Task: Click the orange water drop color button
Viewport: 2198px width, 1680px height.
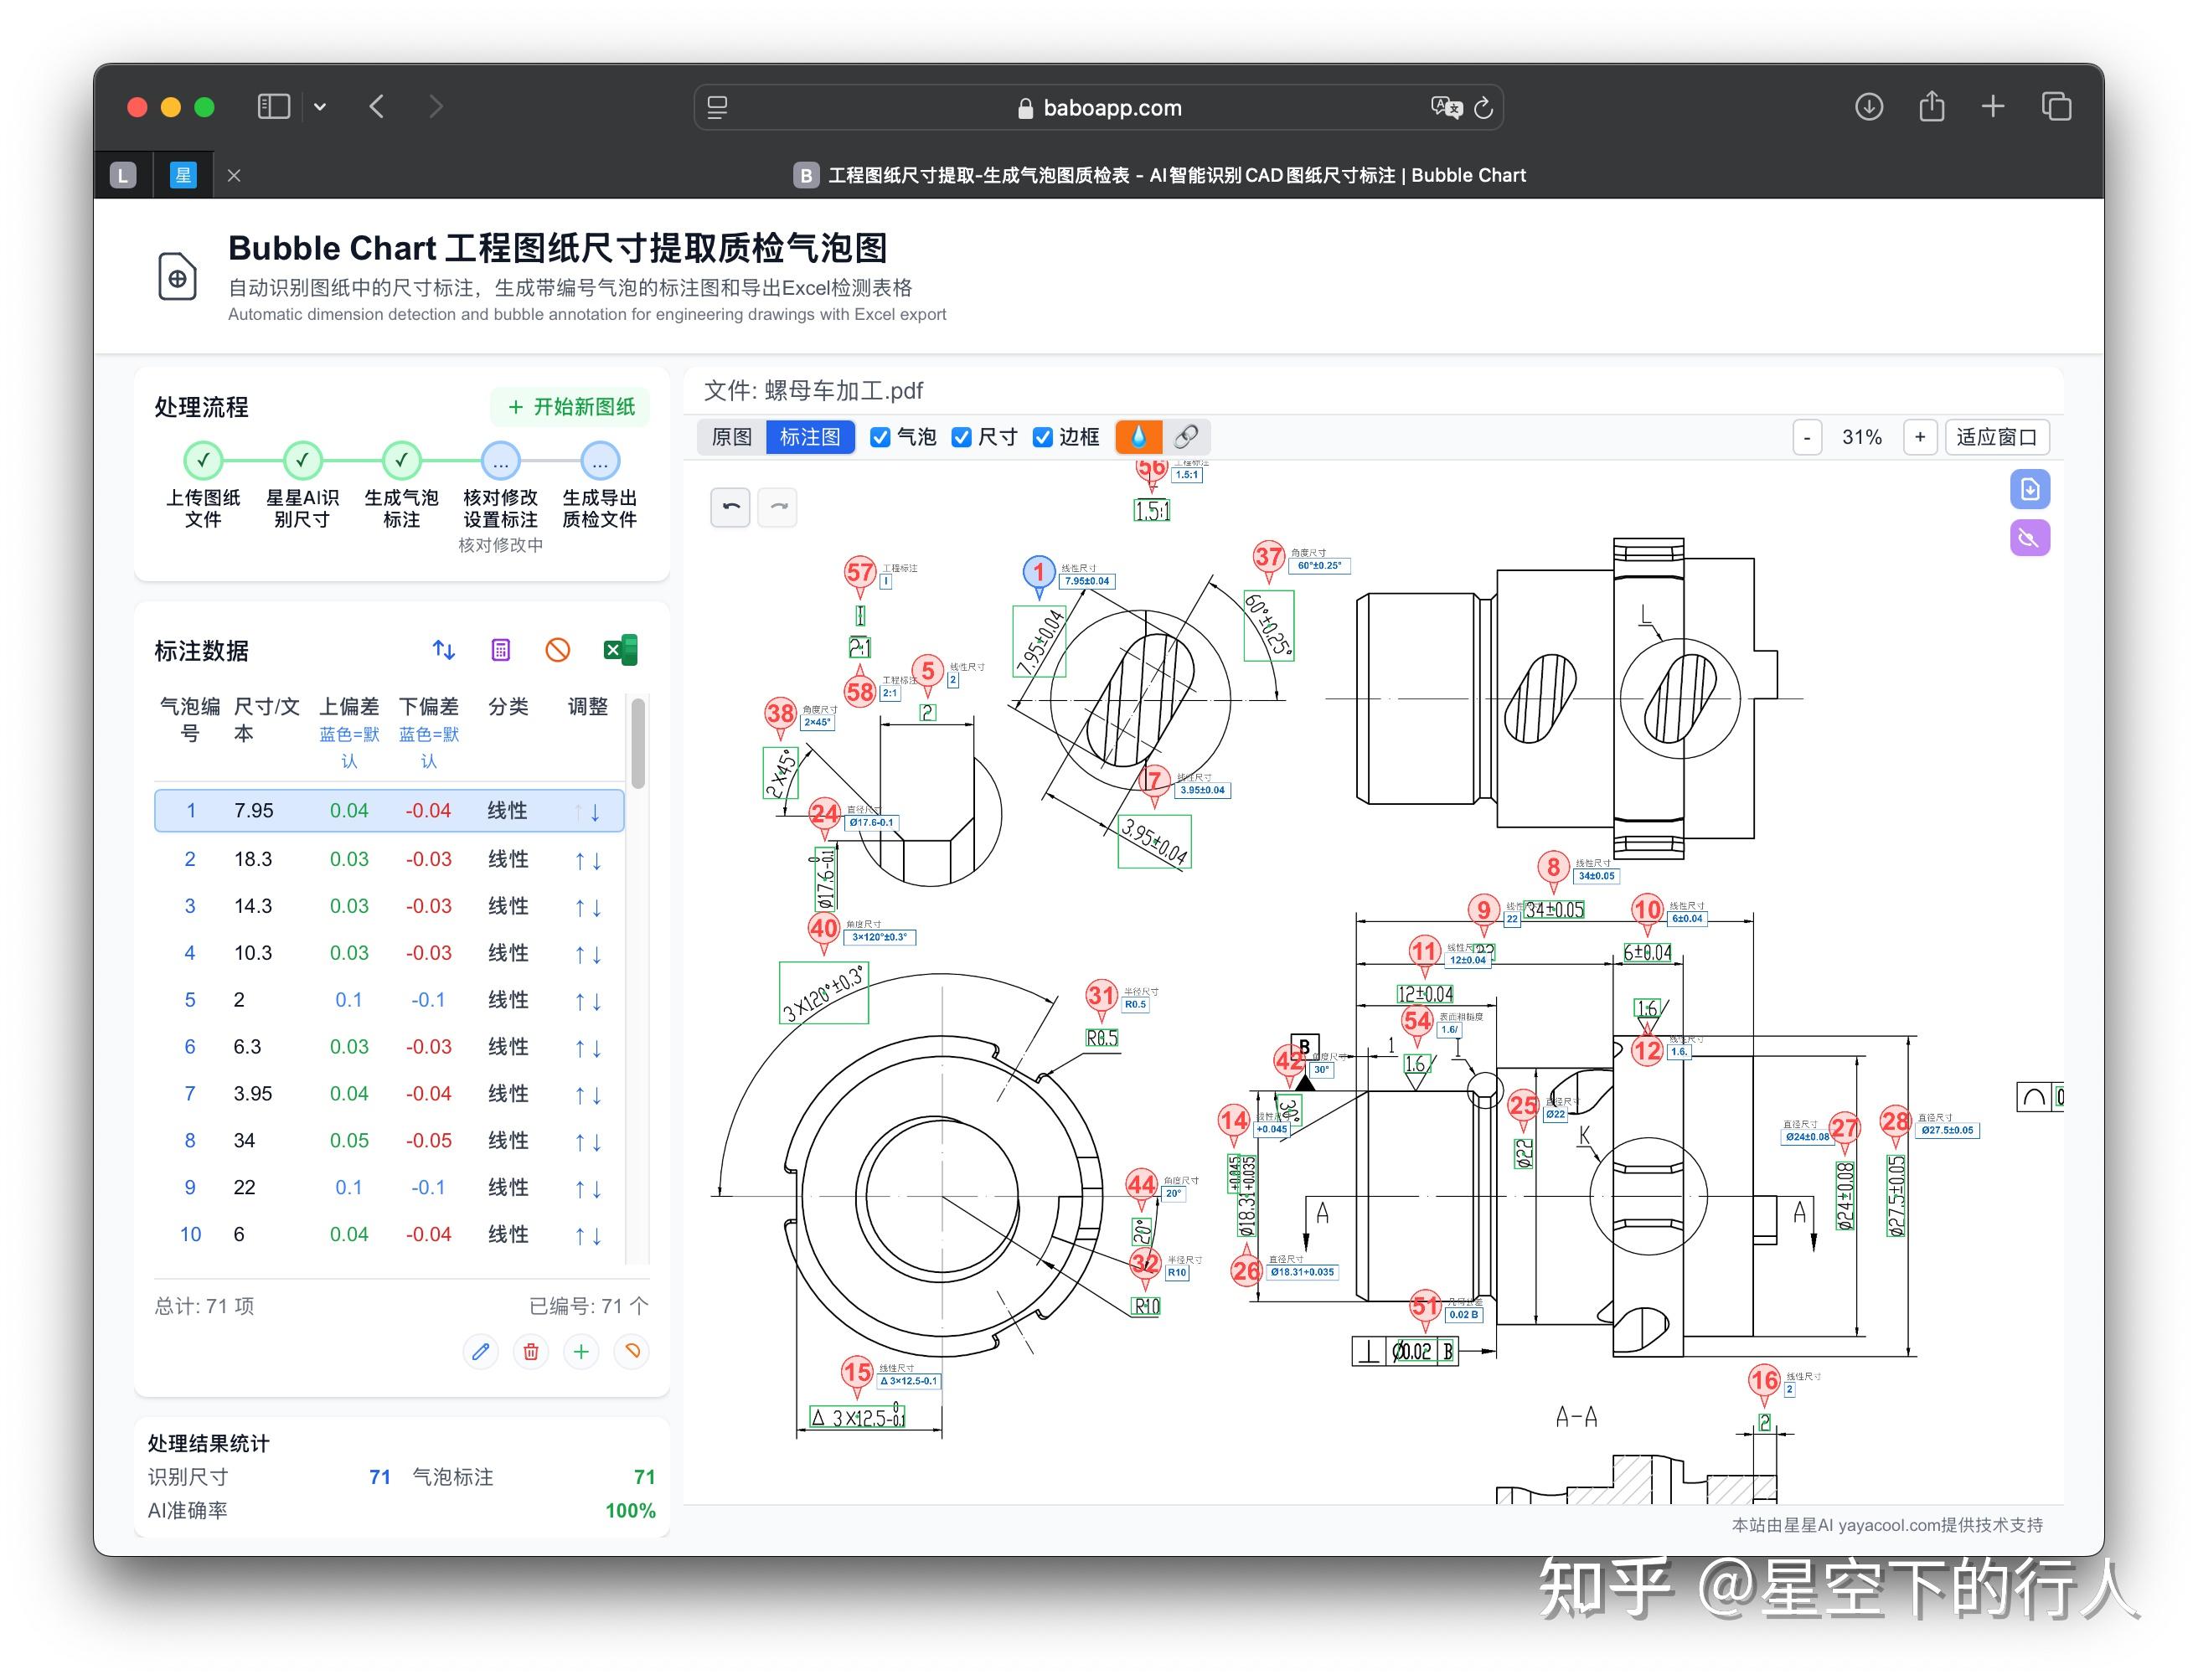Action: tap(1138, 437)
